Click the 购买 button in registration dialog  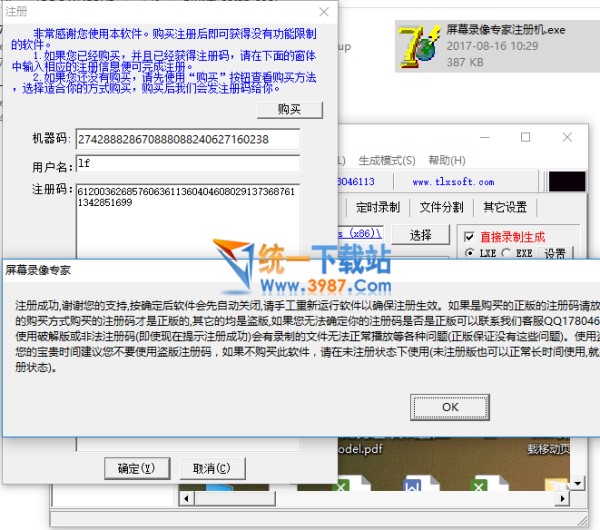(x=290, y=110)
